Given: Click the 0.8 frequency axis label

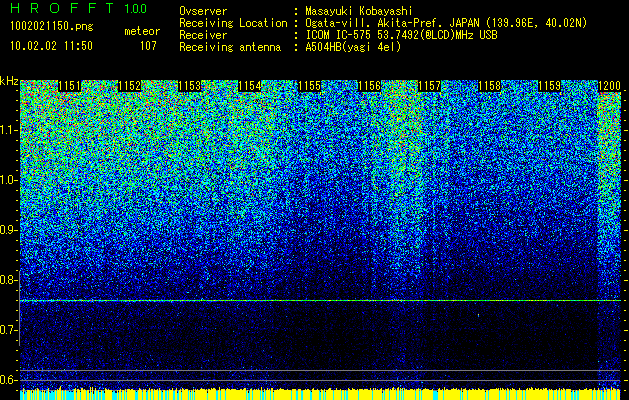Looking at the screenshot, I should tap(8, 280).
